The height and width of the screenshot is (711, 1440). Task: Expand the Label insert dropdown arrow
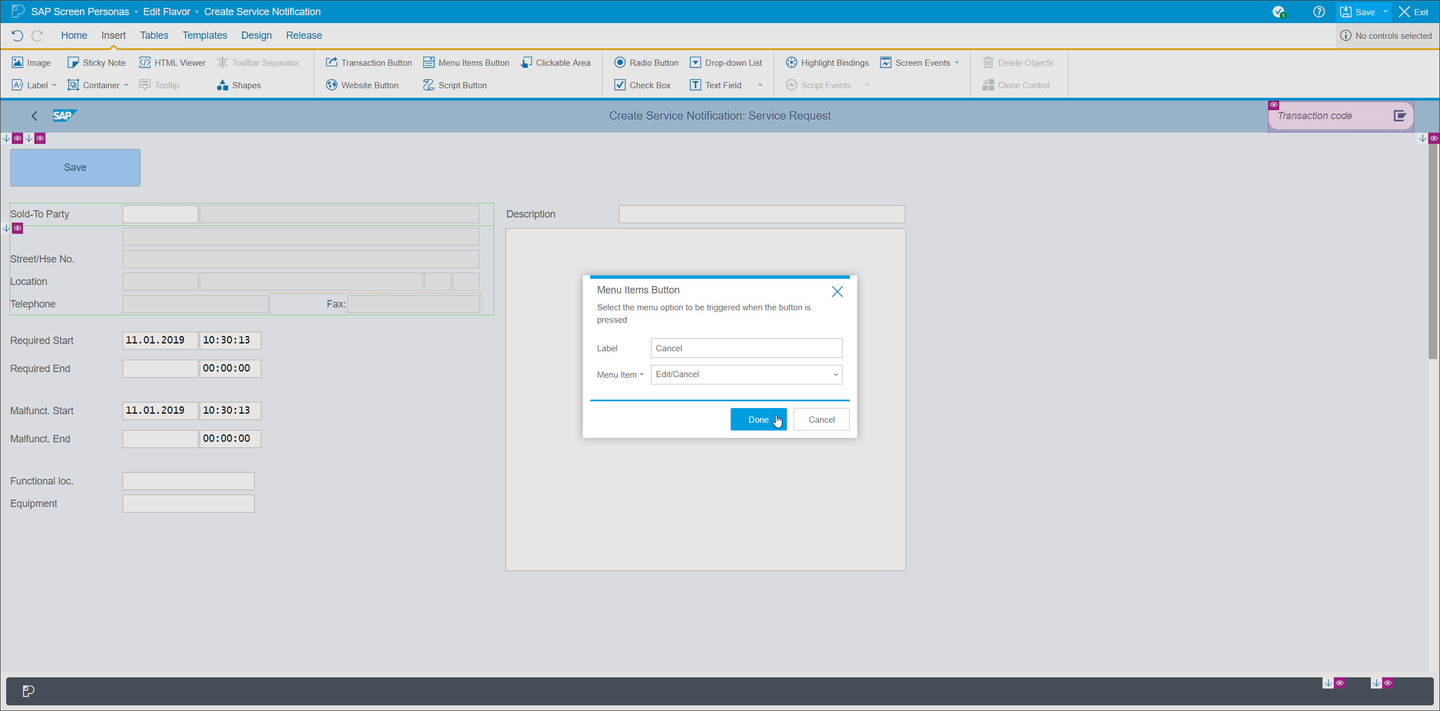54,85
